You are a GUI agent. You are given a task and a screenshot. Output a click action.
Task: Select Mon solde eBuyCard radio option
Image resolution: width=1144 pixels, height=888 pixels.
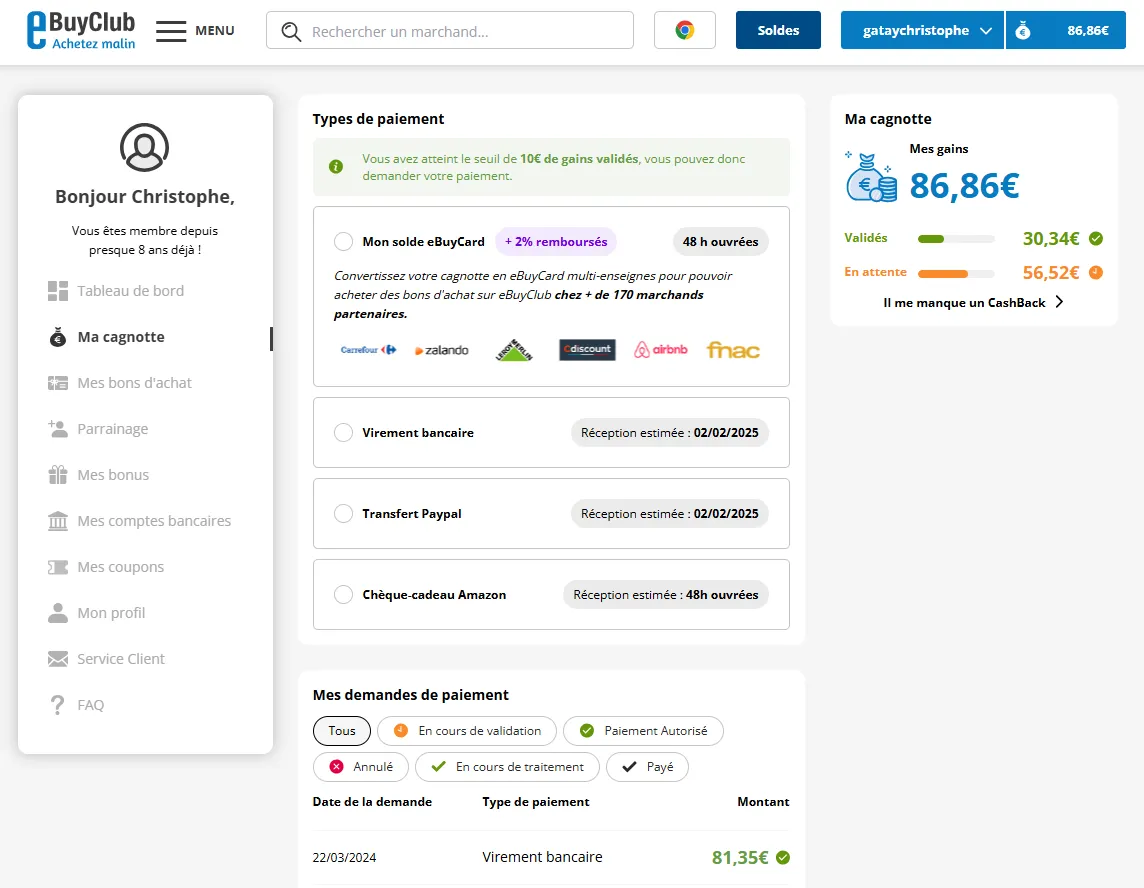[x=343, y=242]
